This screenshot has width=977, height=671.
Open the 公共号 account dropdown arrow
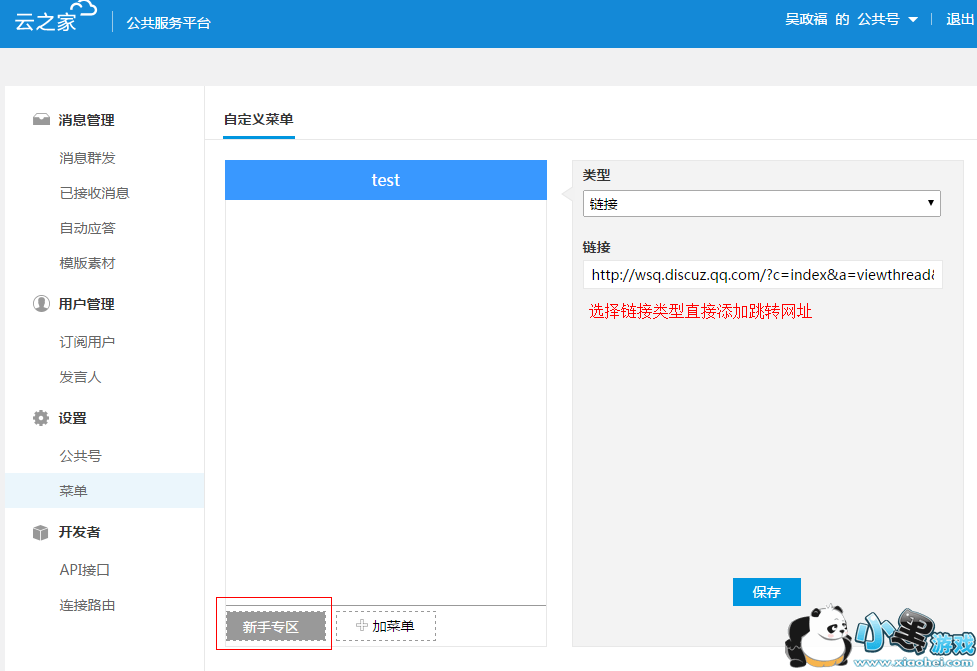pos(912,20)
